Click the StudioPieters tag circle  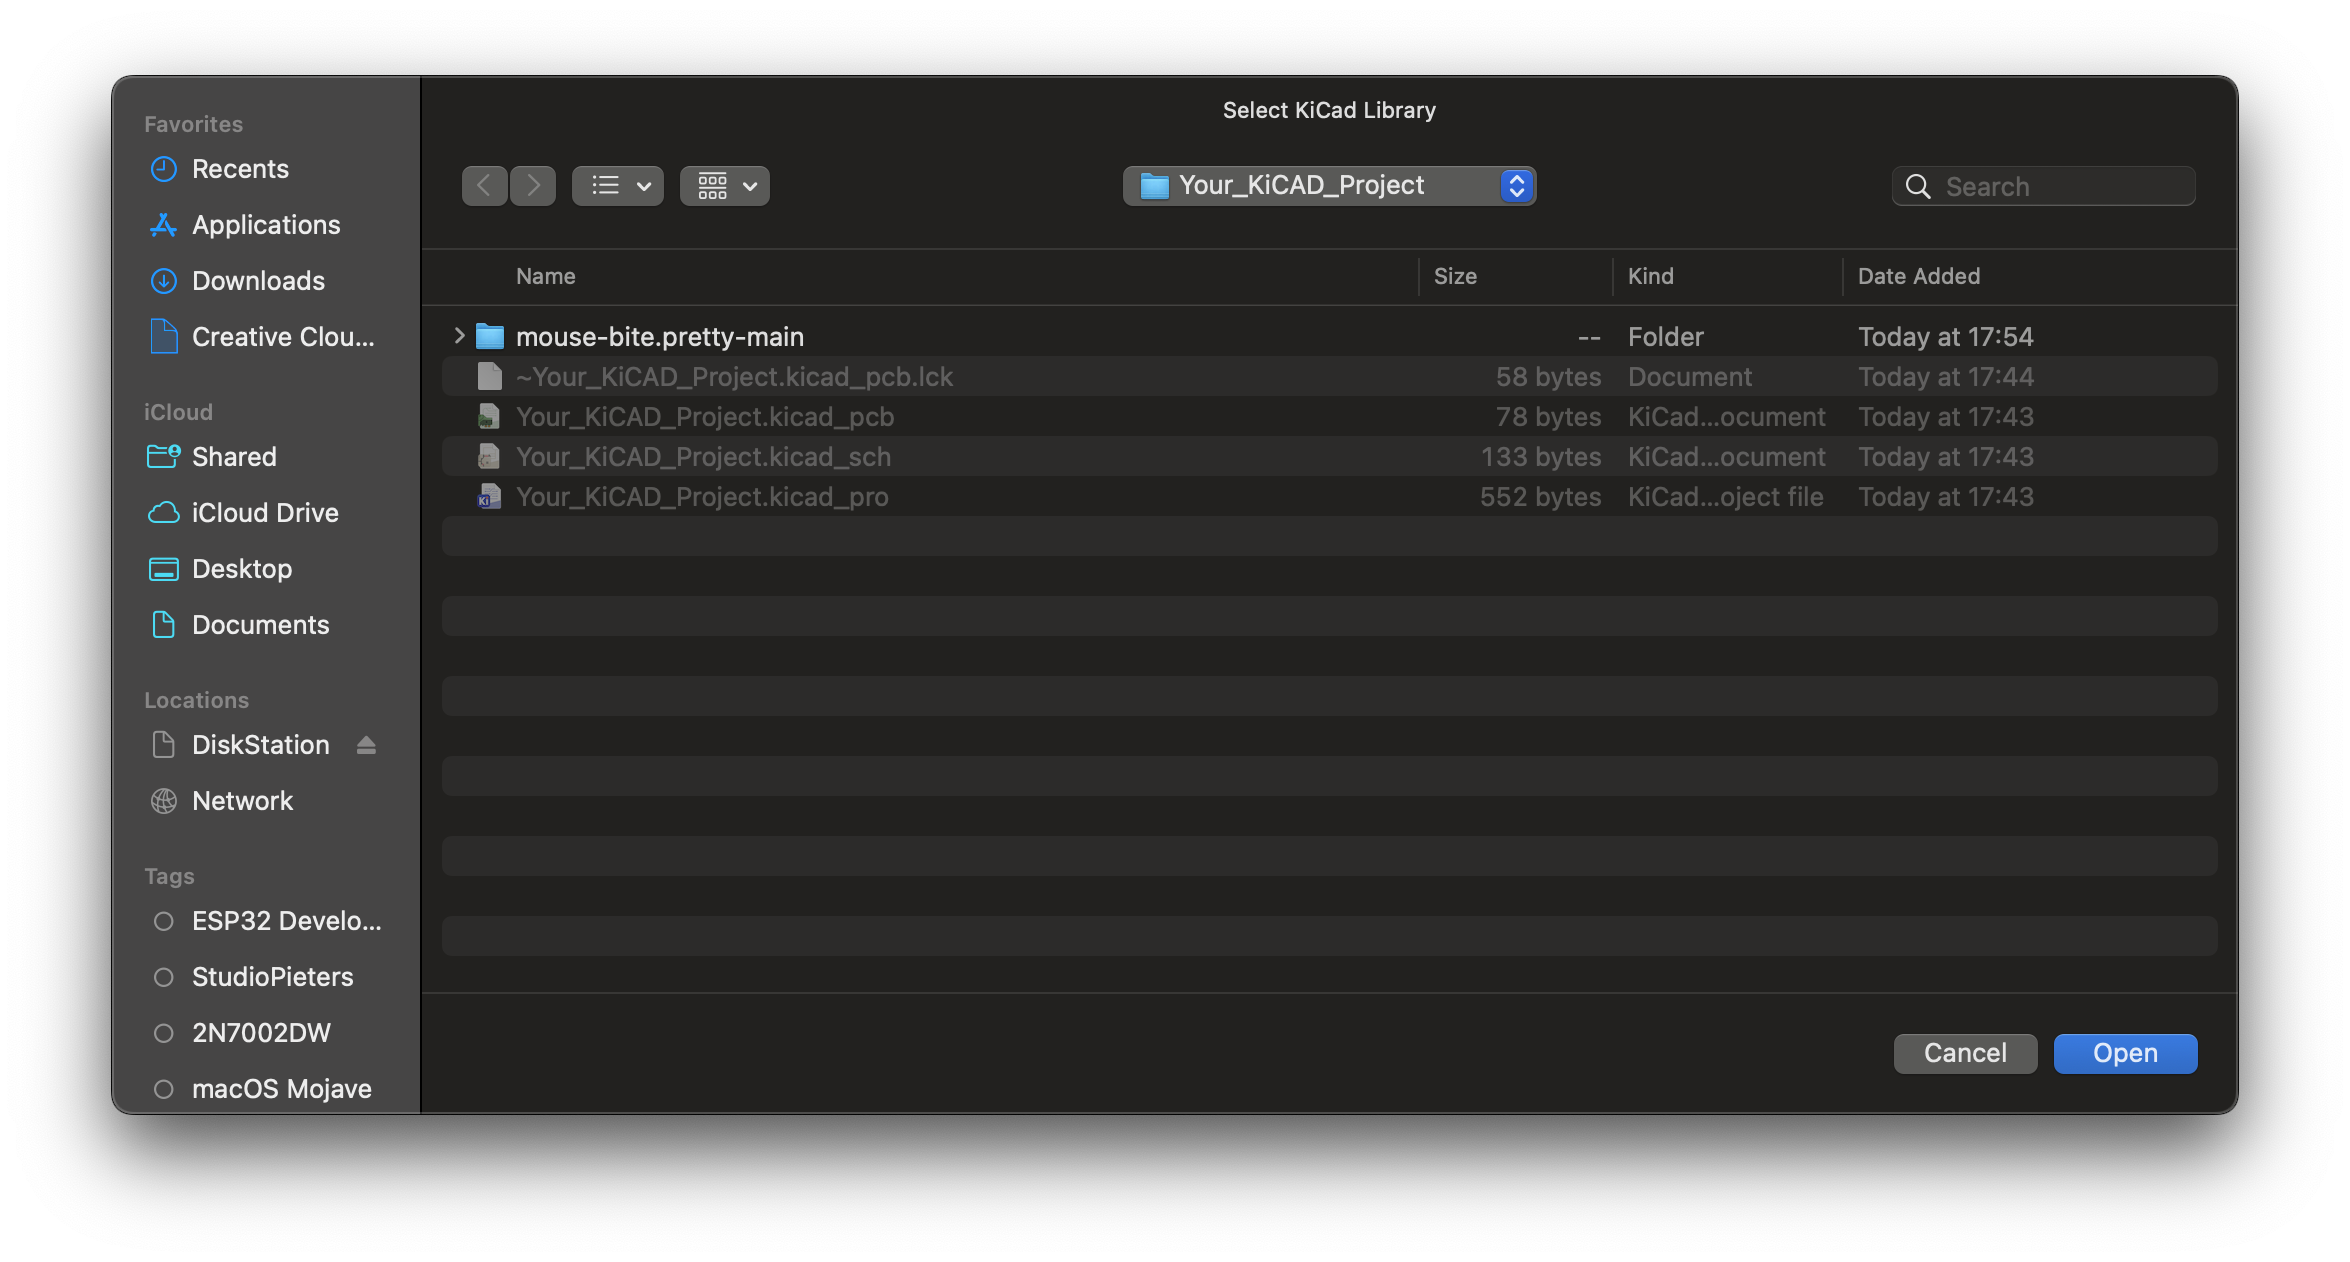click(163, 977)
